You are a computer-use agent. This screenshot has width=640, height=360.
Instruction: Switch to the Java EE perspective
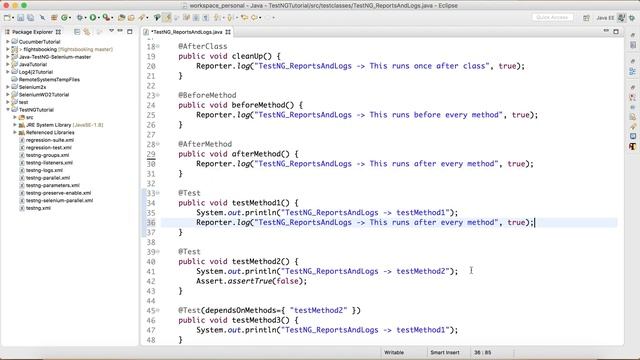coord(605,18)
